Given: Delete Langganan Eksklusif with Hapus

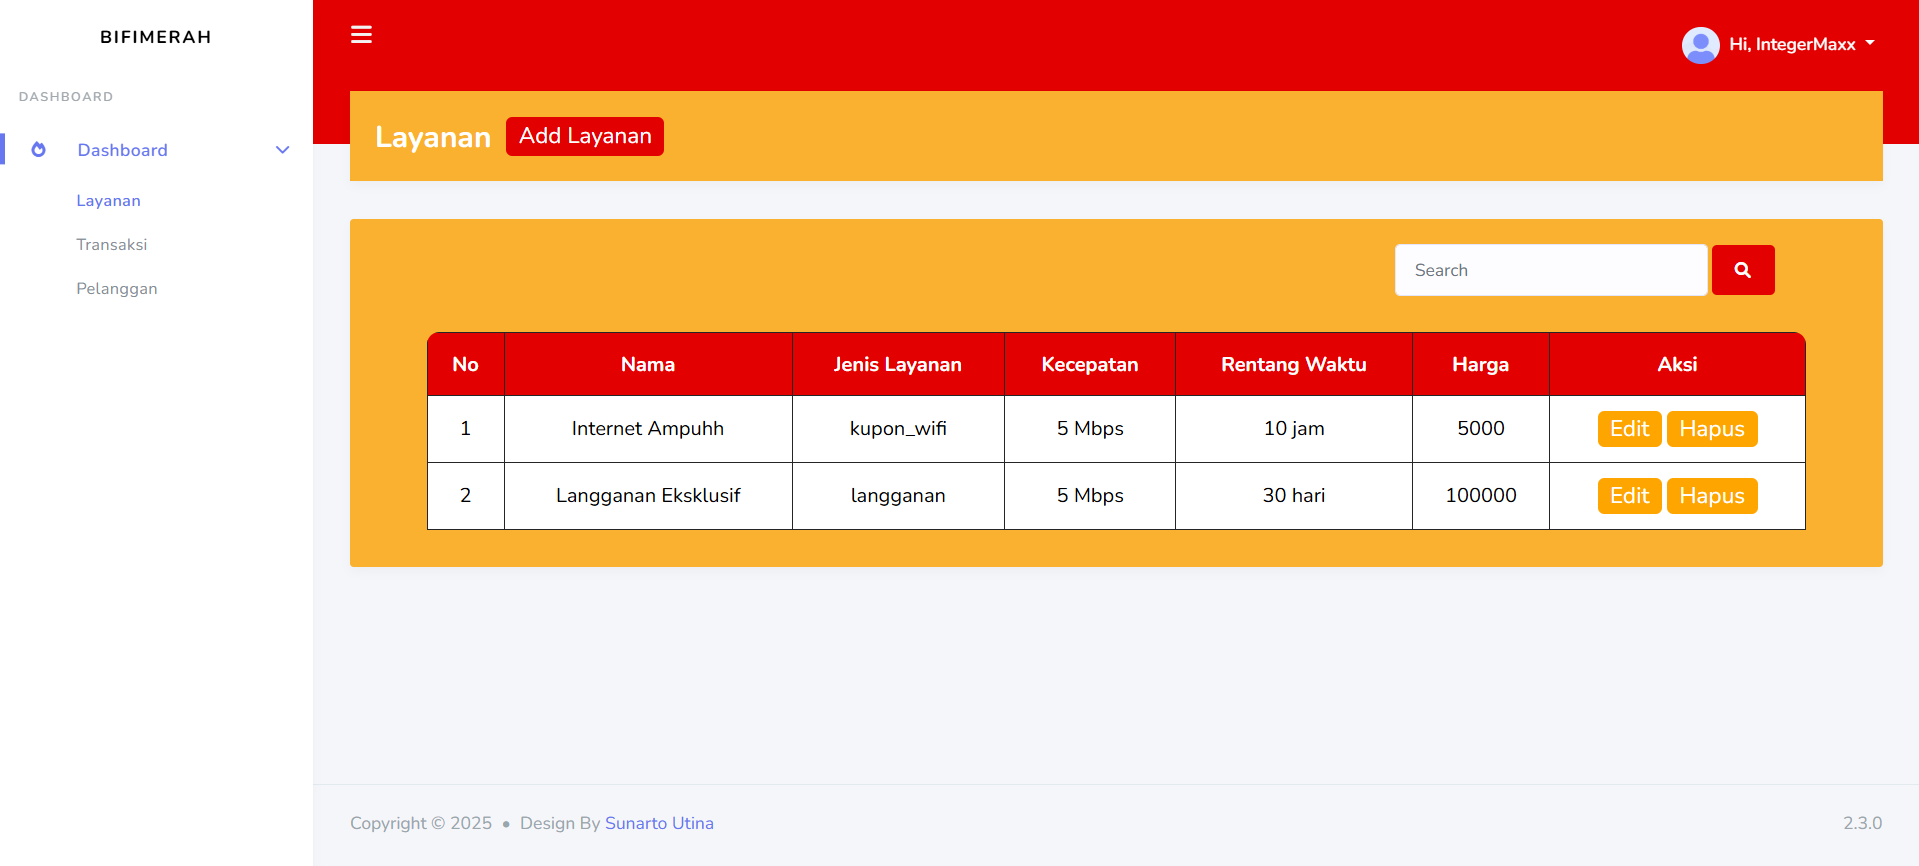Looking at the screenshot, I should pos(1711,496).
